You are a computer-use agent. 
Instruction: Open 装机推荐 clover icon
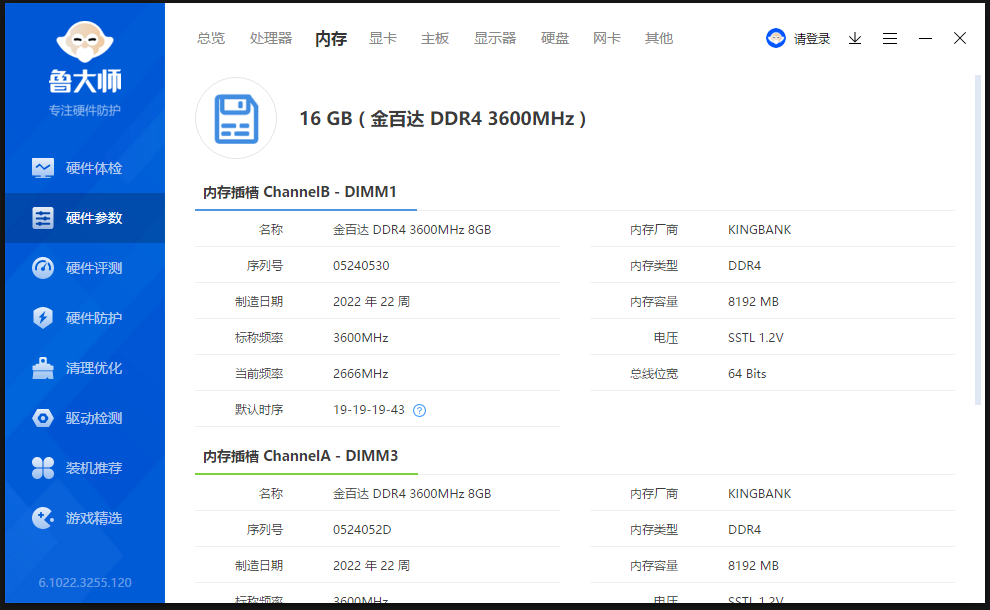(43, 468)
